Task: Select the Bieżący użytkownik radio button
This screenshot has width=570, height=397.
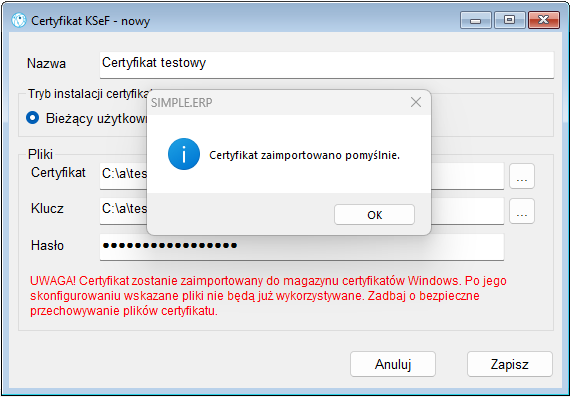Action: (x=33, y=118)
